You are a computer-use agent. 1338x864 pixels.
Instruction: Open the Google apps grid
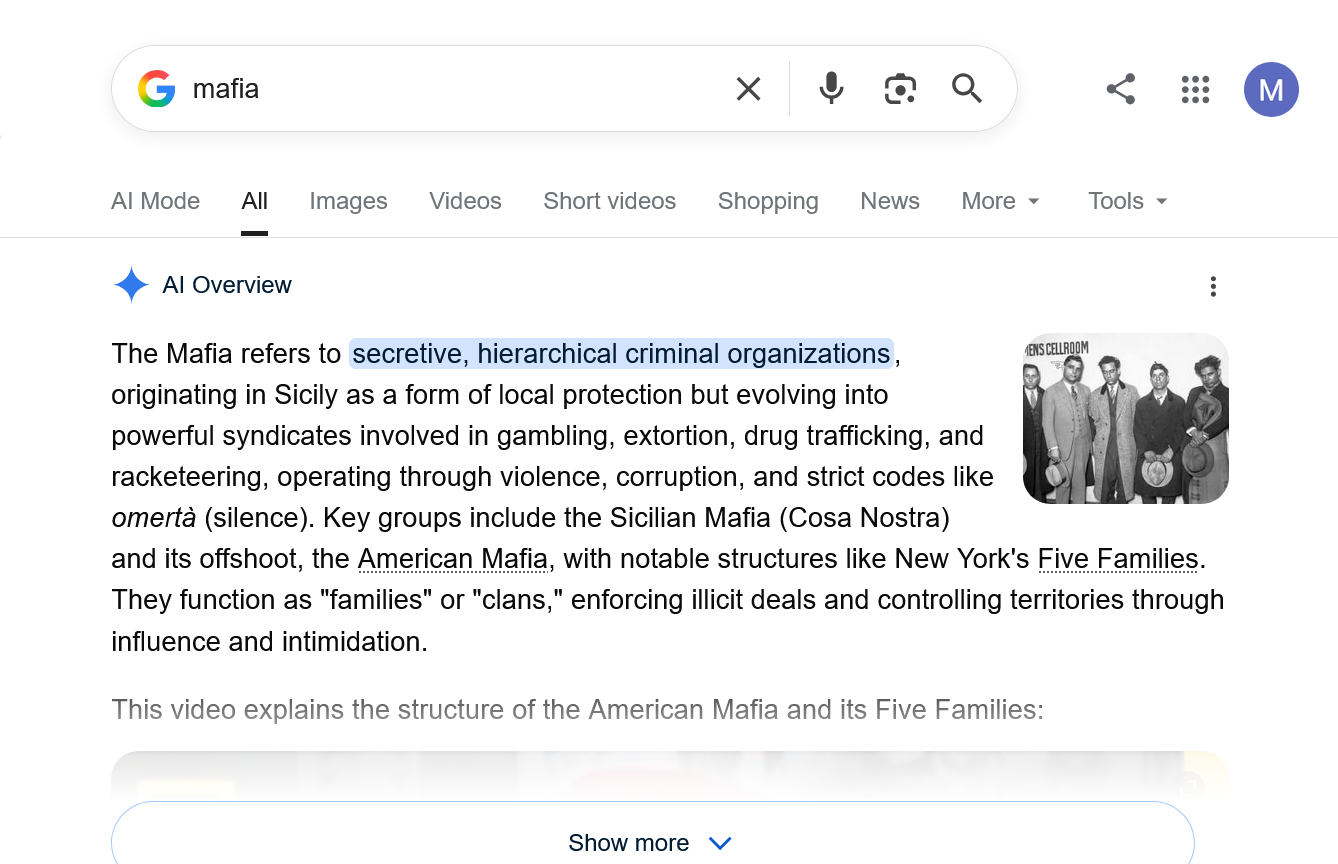(x=1195, y=89)
